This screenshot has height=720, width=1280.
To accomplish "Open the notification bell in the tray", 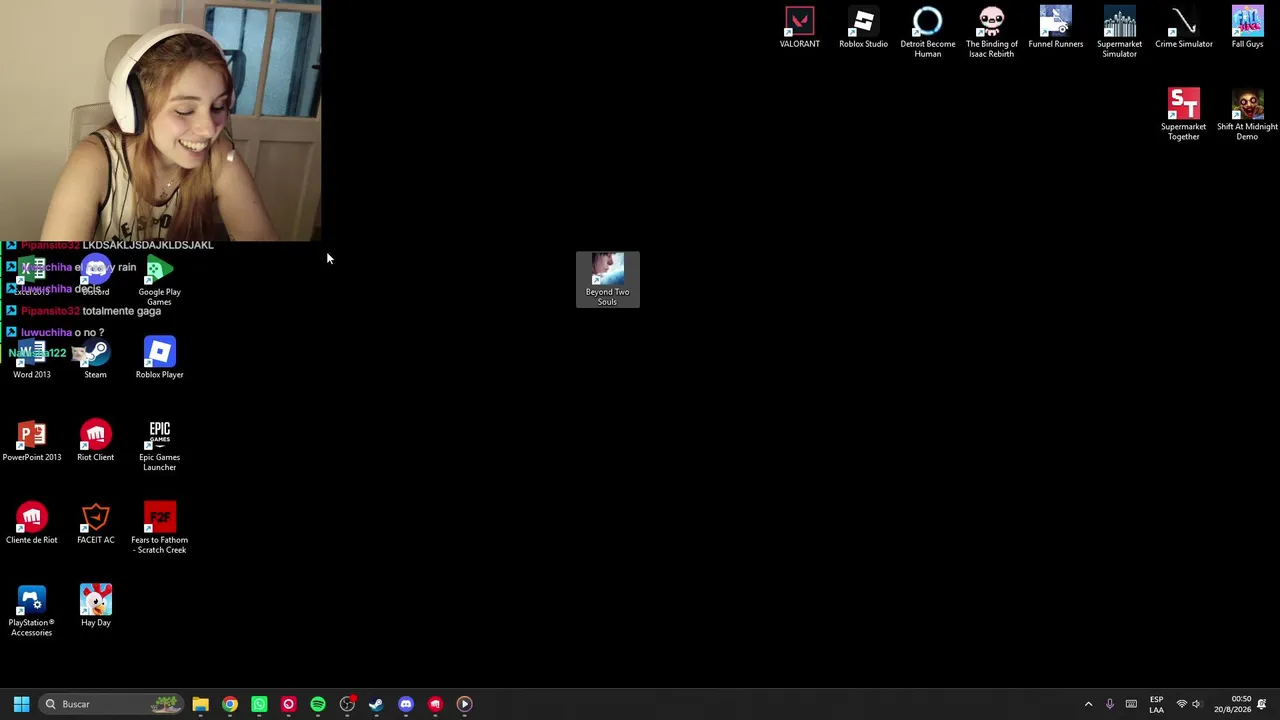I will (1262, 704).
